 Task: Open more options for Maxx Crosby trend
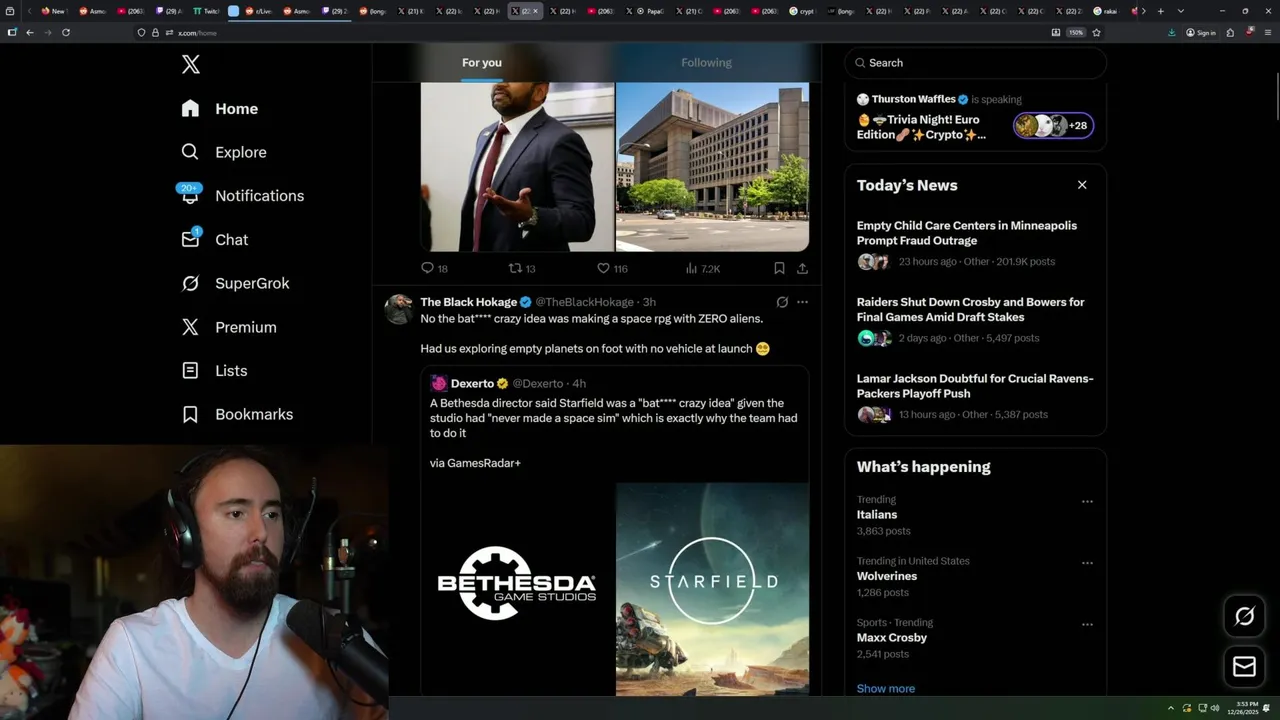pos(1087,625)
